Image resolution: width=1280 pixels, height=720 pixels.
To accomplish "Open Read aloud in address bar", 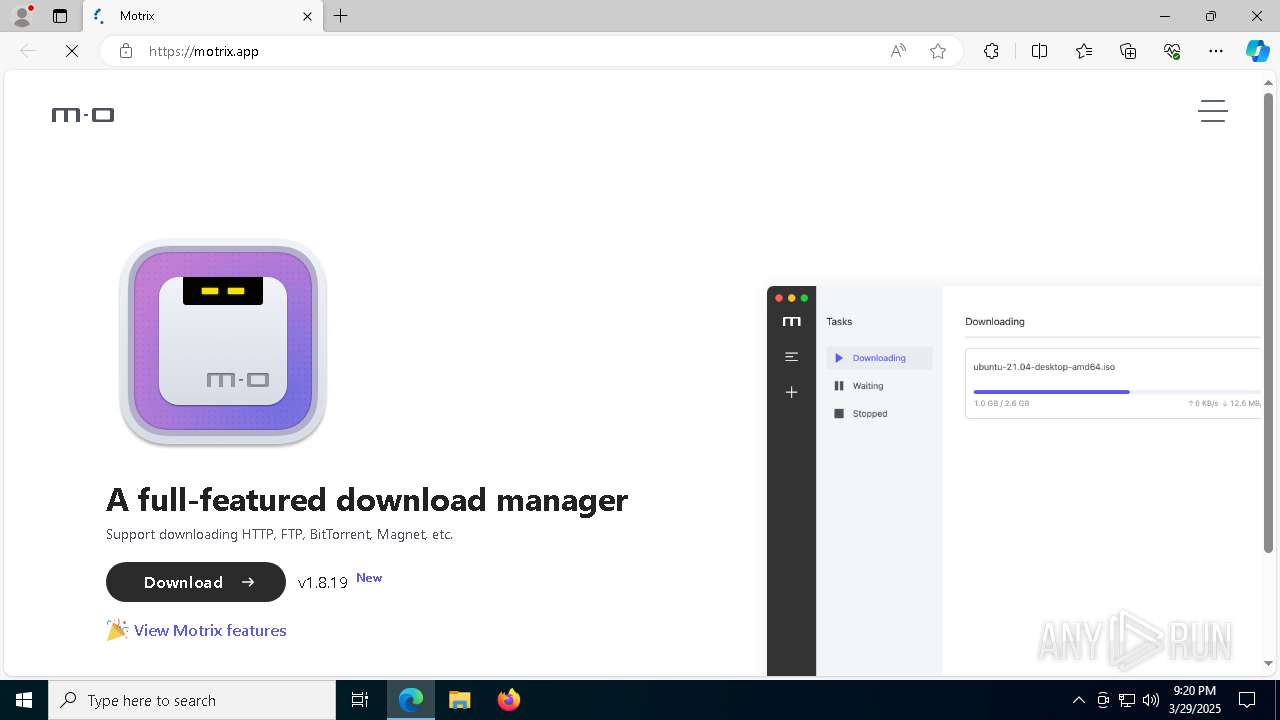I will [x=898, y=51].
